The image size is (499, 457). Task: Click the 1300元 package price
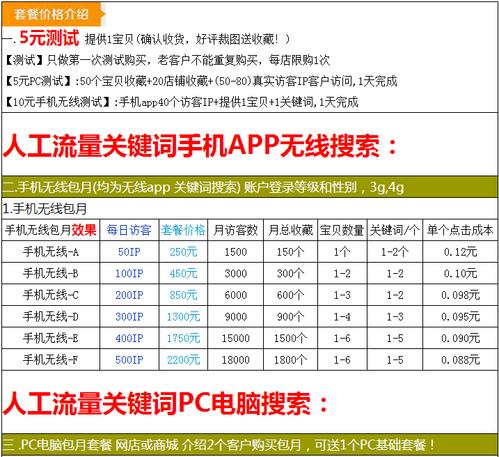point(183,317)
